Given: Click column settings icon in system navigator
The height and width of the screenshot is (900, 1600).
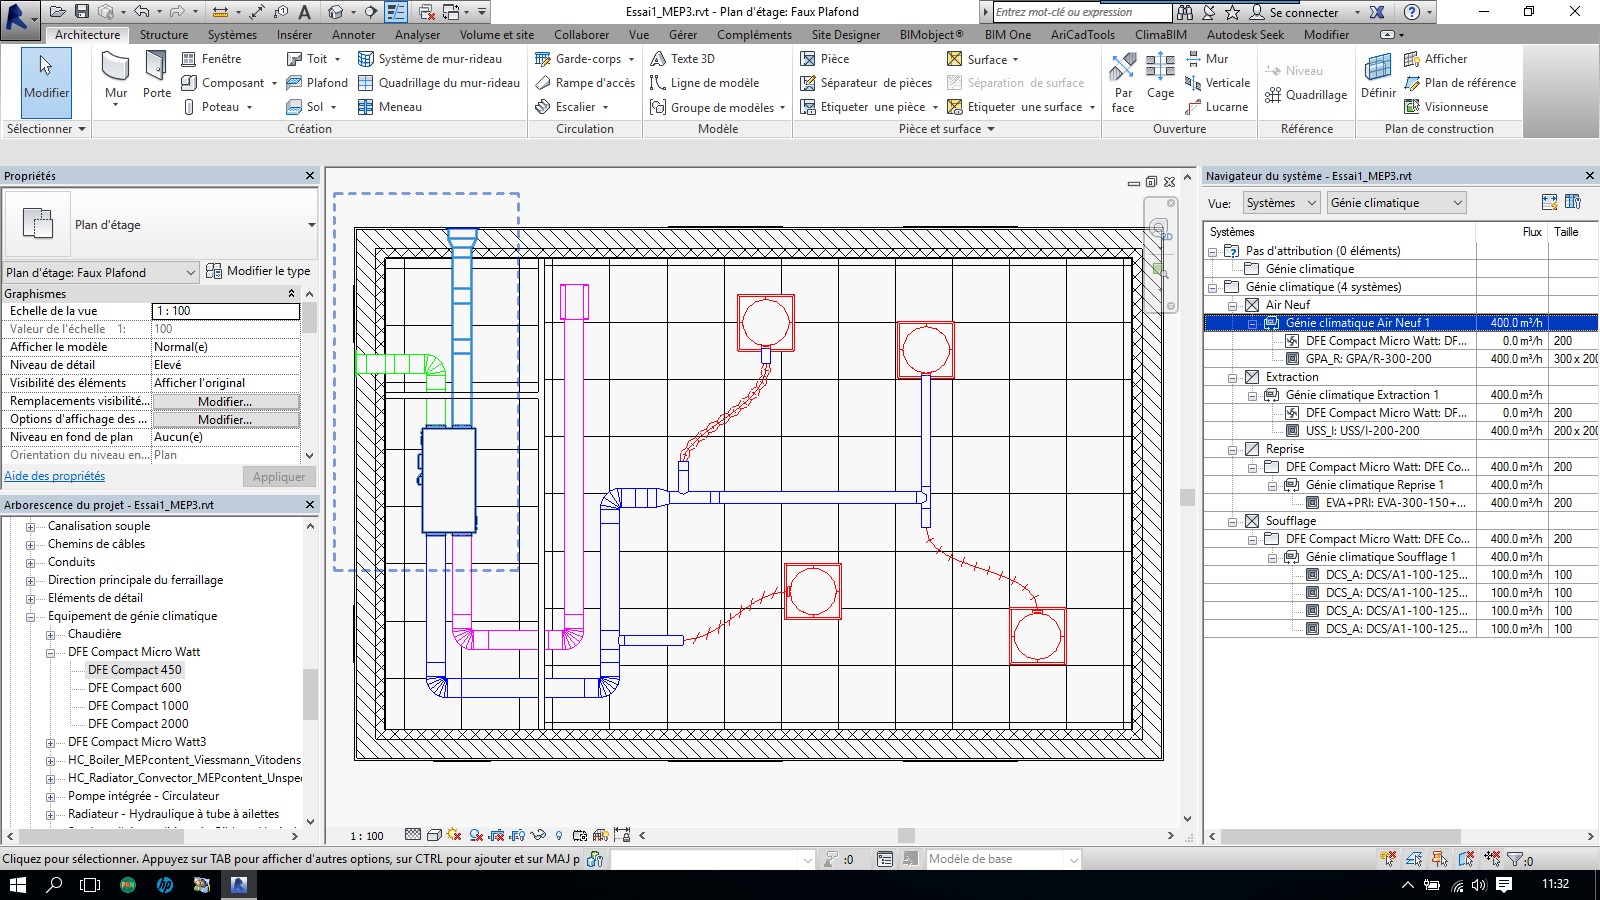Looking at the screenshot, I should pyautogui.click(x=1572, y=202).
